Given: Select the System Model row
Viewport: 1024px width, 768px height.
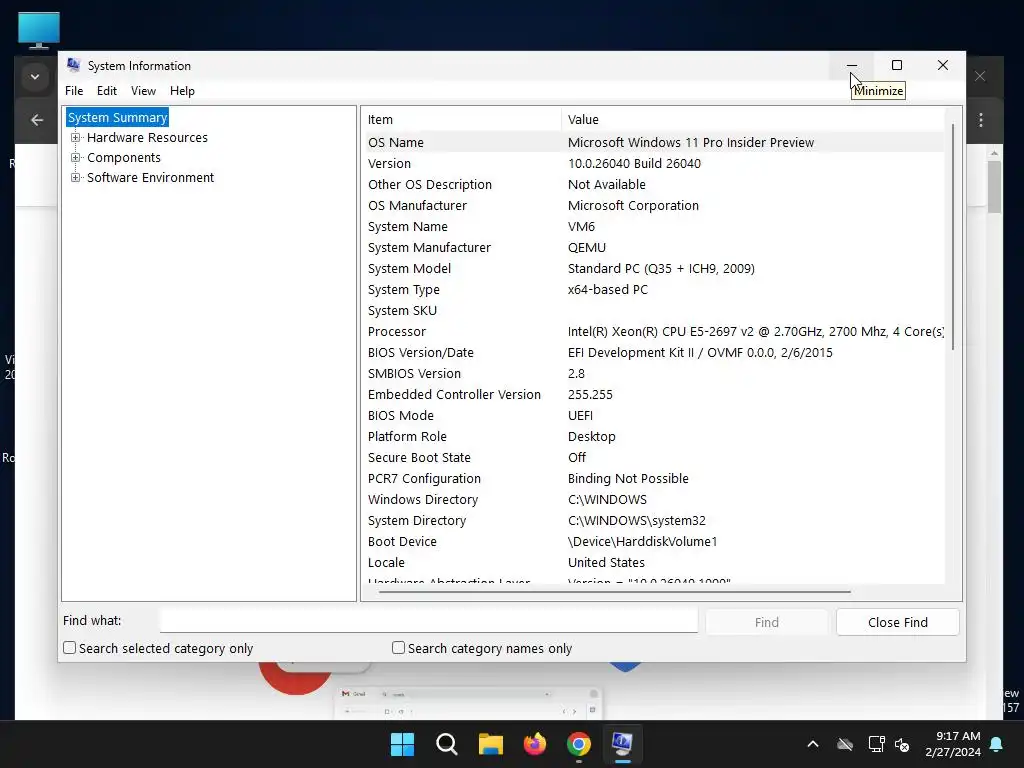Looking at the screenshot, I should [x=655, y=268].
